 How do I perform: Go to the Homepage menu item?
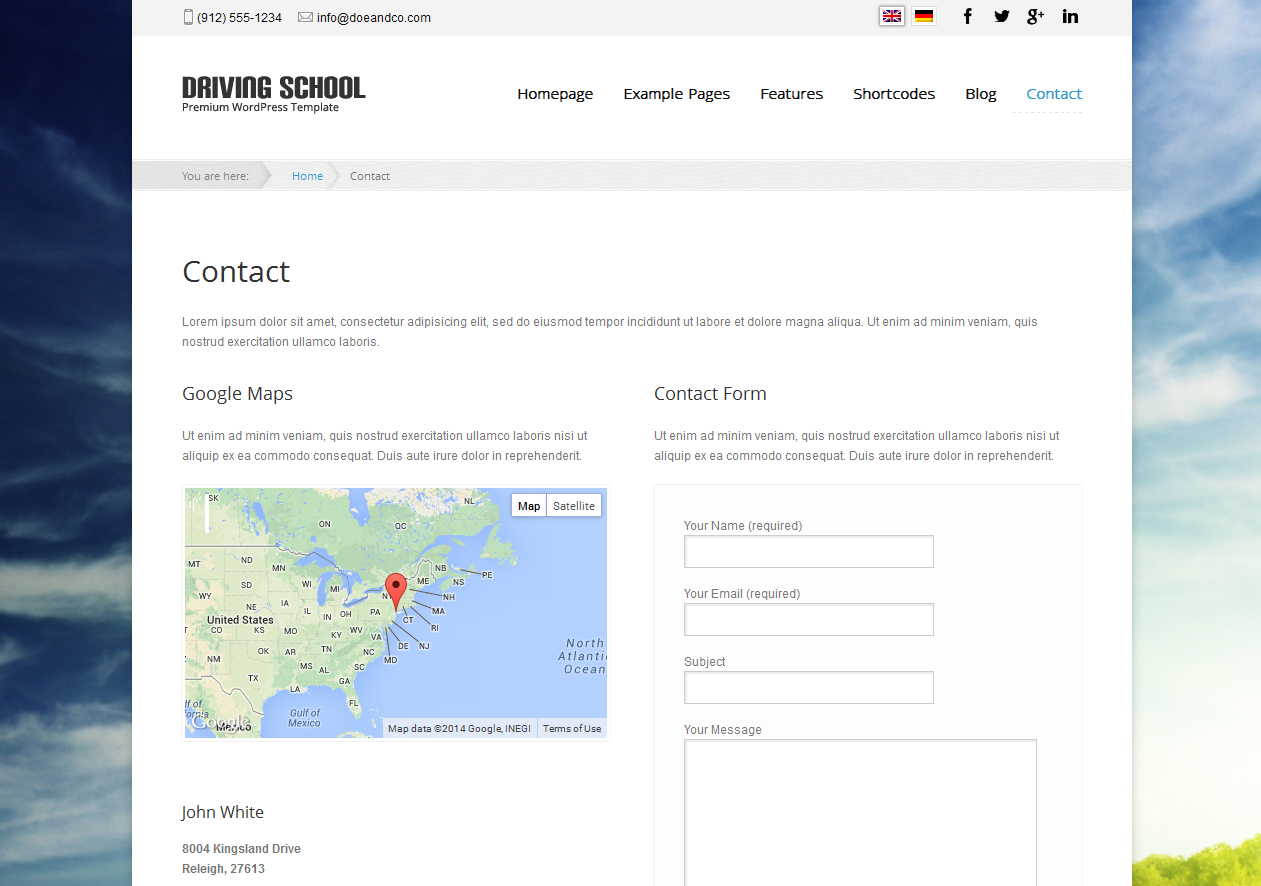[555, 93]
